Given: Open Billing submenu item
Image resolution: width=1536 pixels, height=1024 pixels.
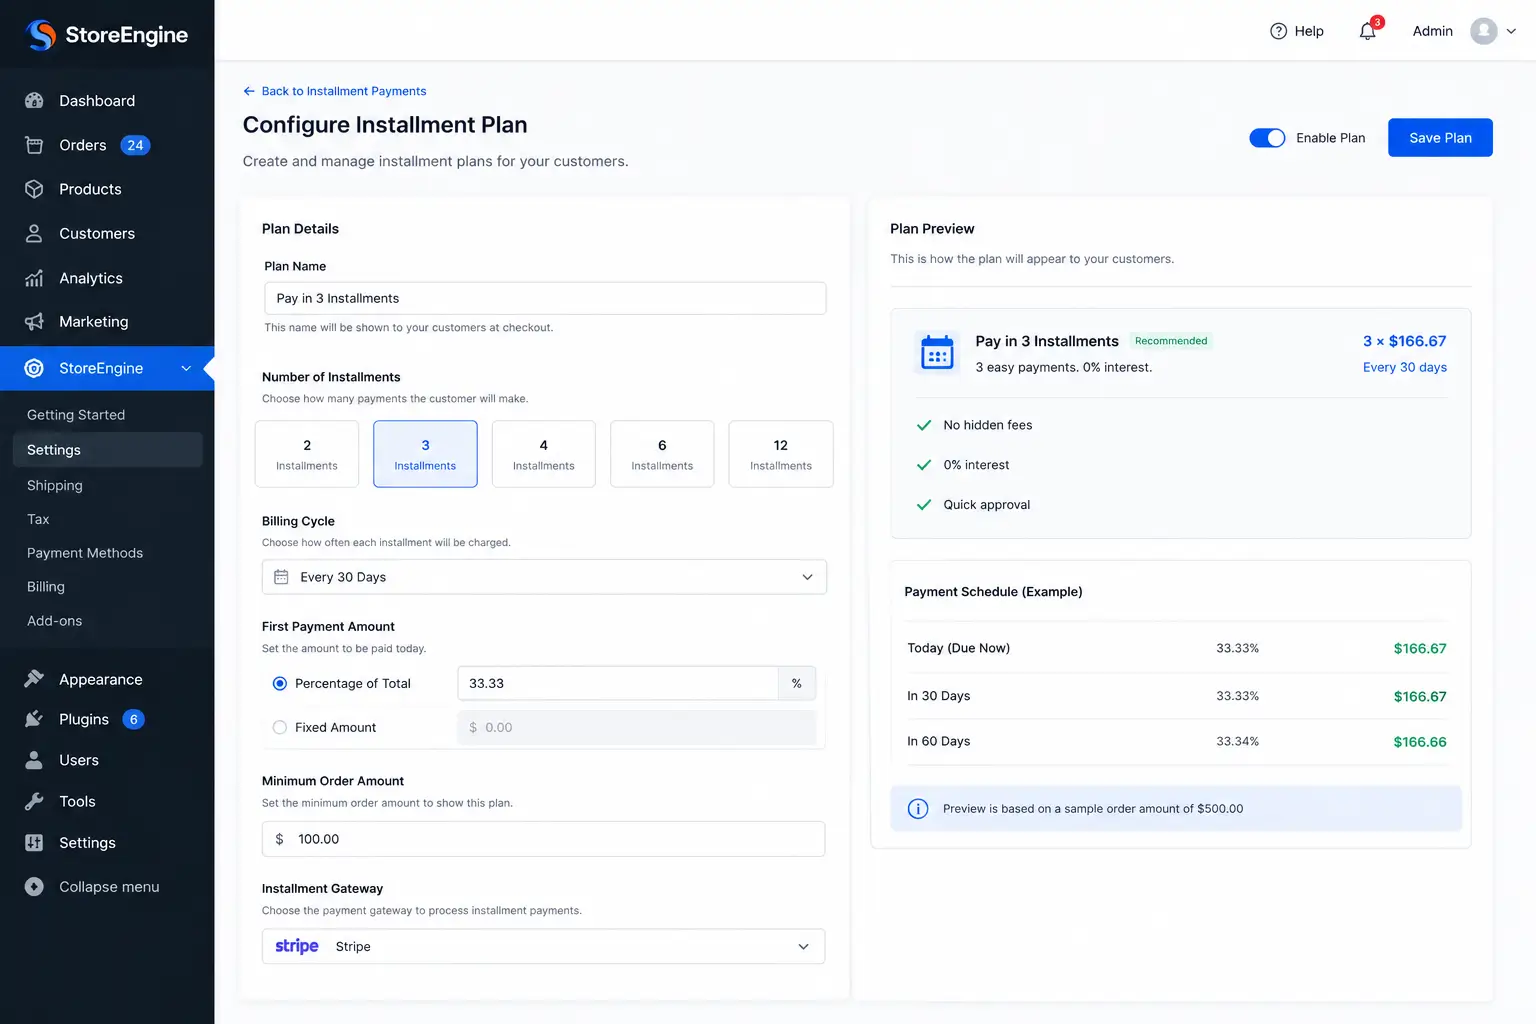Looking at the screenshot, I should click(x=46, y=587).
